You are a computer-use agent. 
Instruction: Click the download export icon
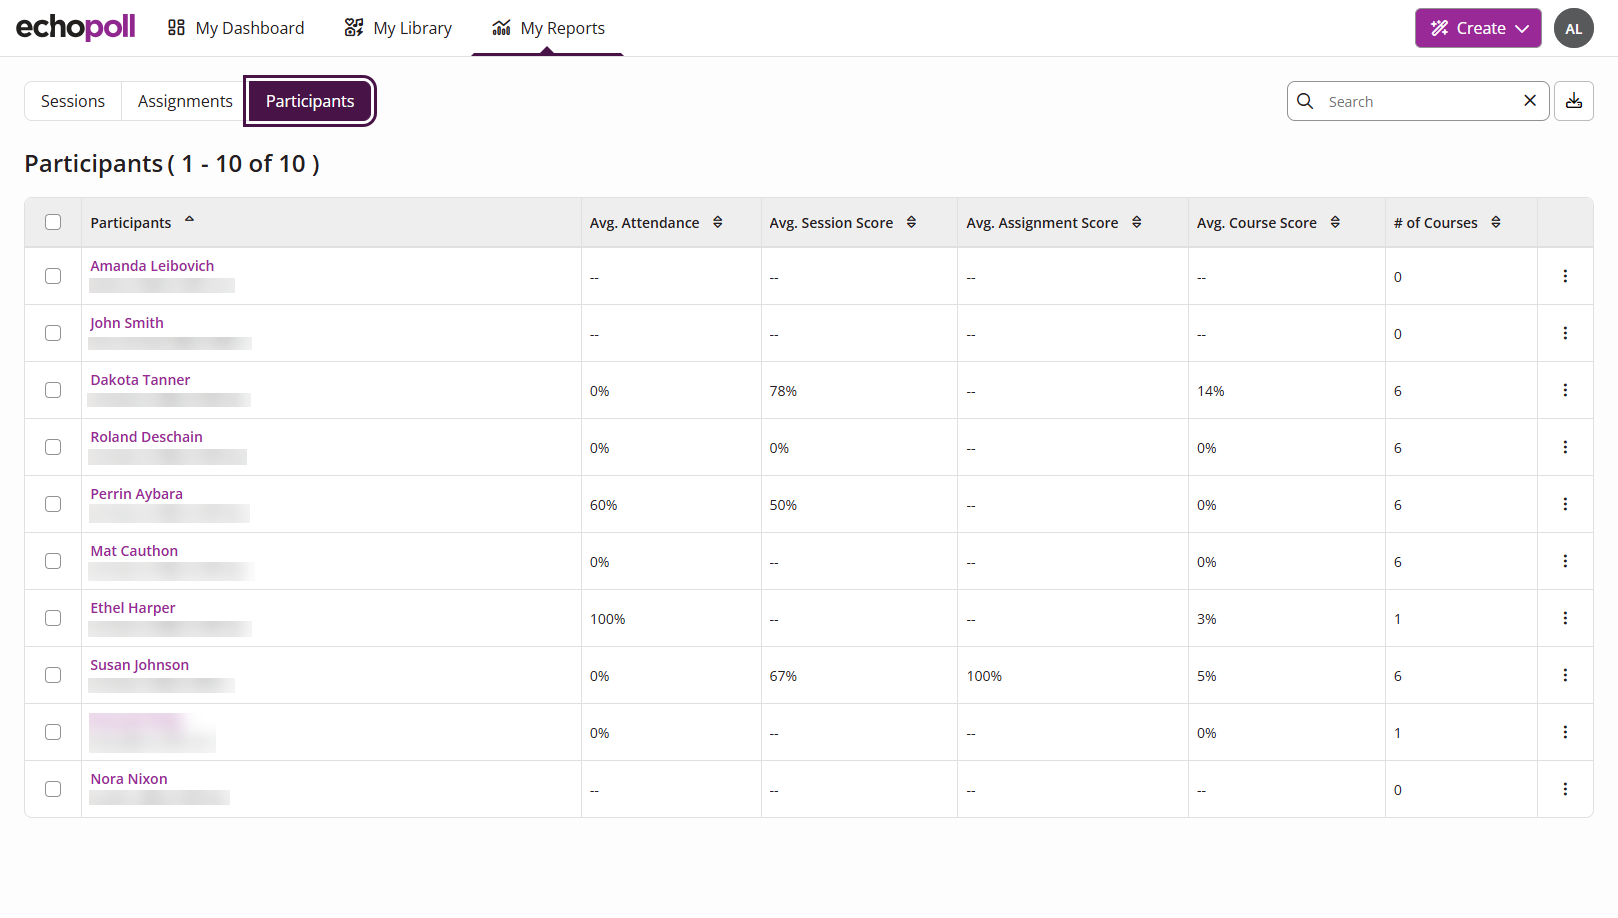click(x=1574, y=101)
